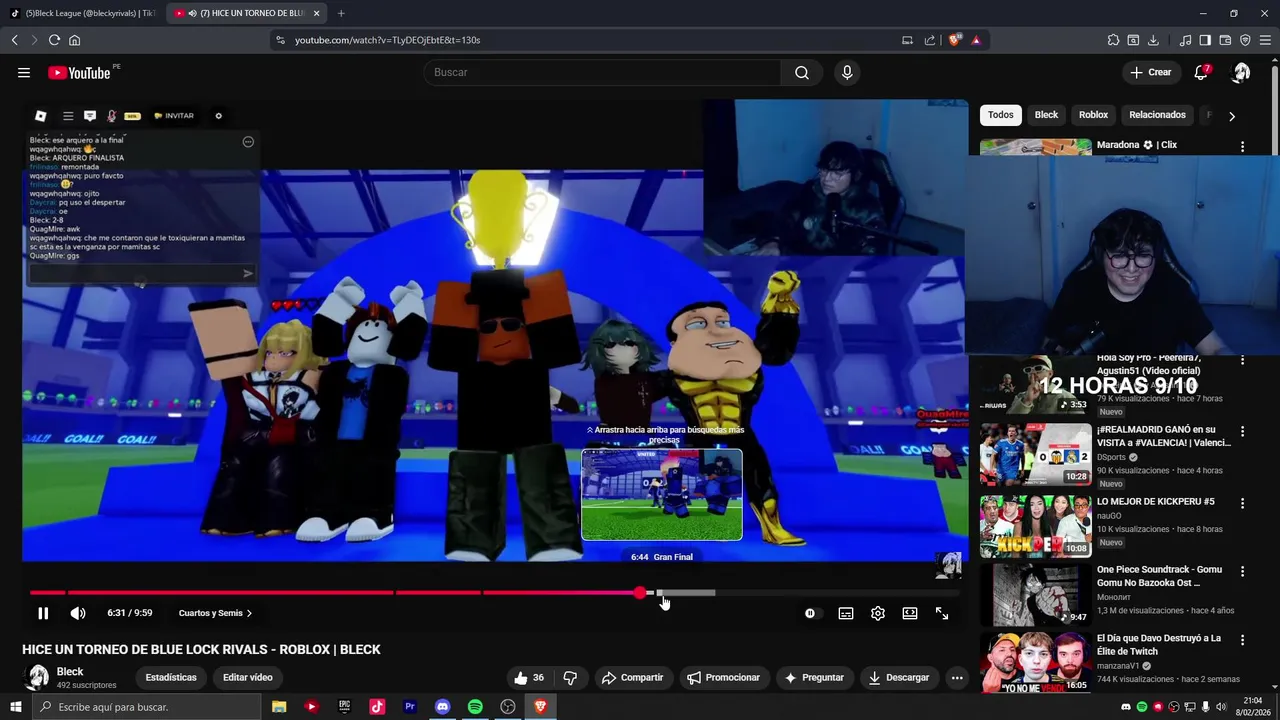
Task: Enter full screen mode
Action: point(942,613)
